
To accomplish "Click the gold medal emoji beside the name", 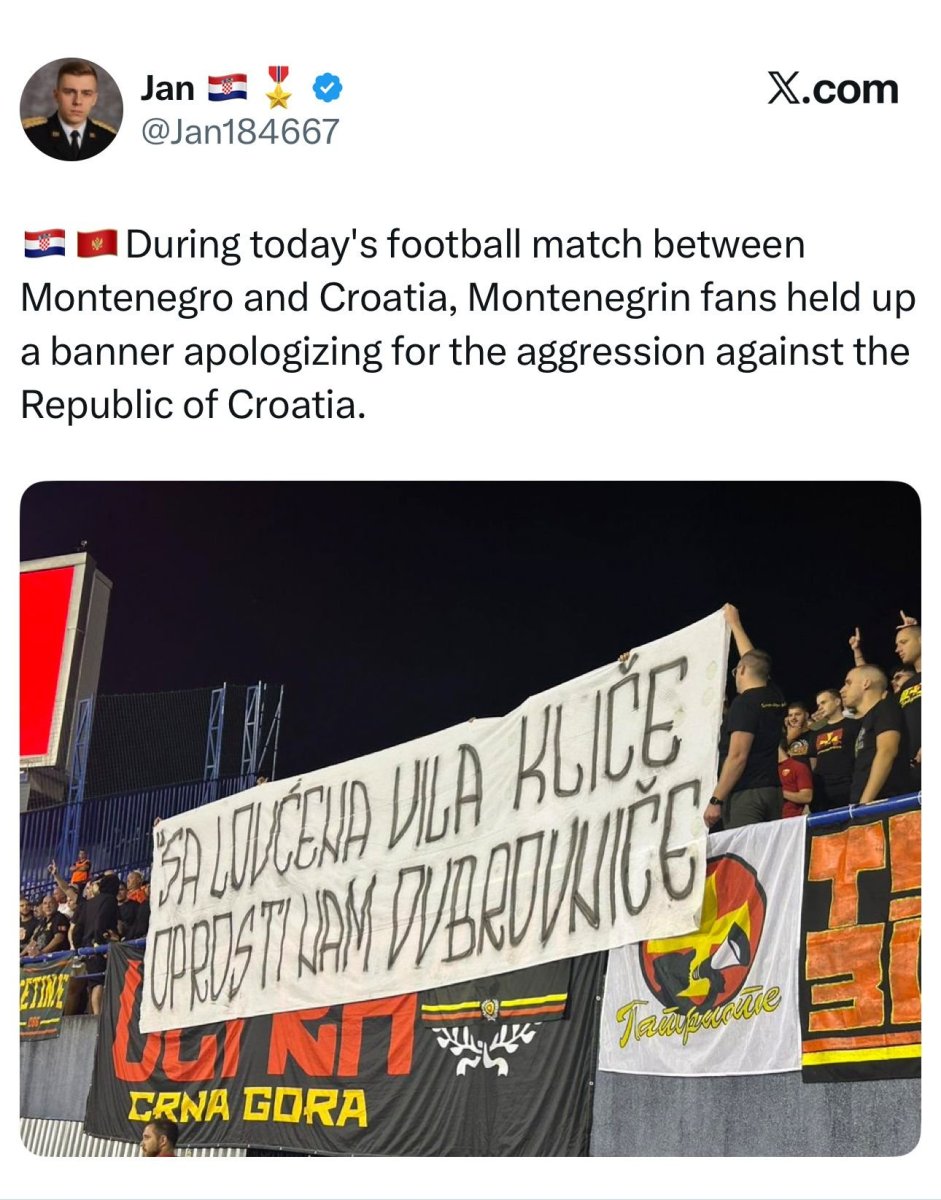I will [278, 88].
